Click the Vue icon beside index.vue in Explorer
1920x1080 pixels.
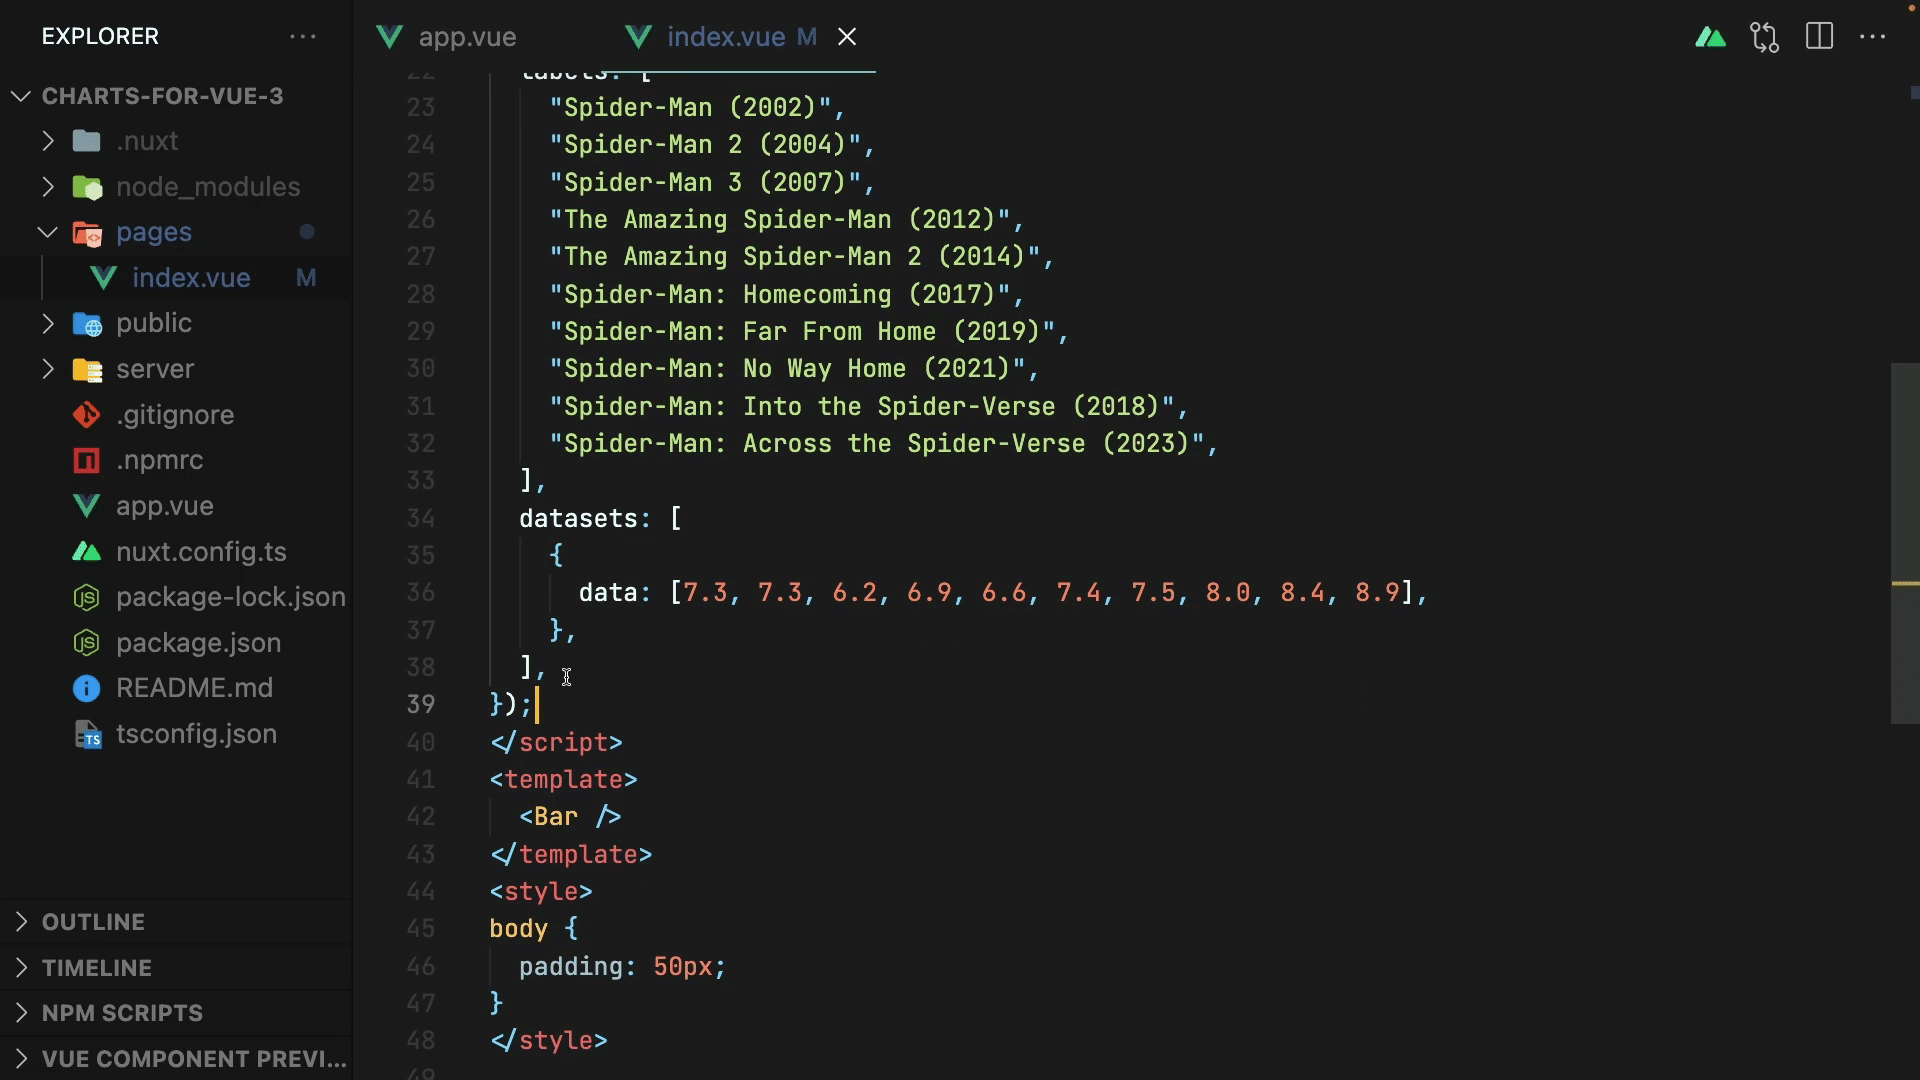(x=103, y=278)
